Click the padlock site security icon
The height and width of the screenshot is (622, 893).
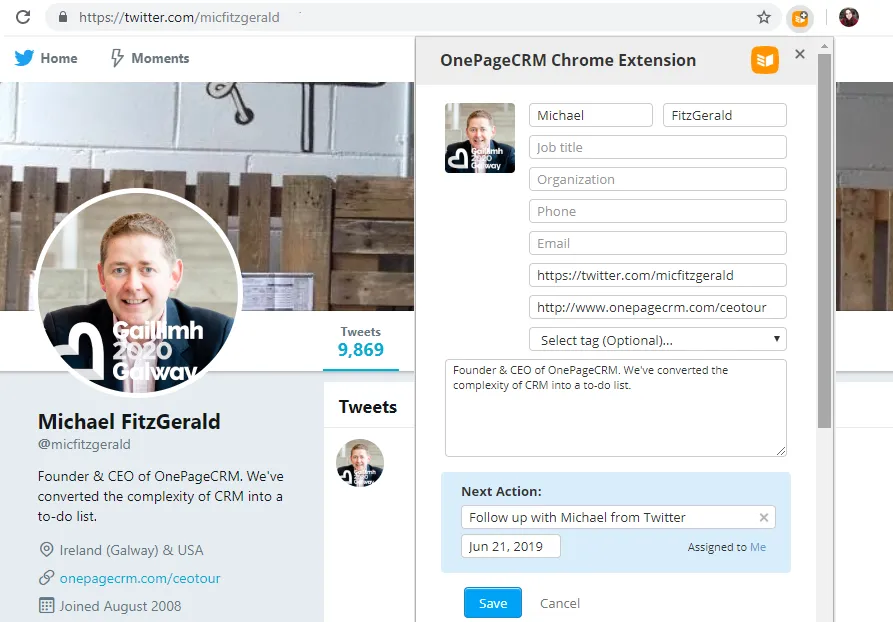pyautogui.click(x=63, y=17)
